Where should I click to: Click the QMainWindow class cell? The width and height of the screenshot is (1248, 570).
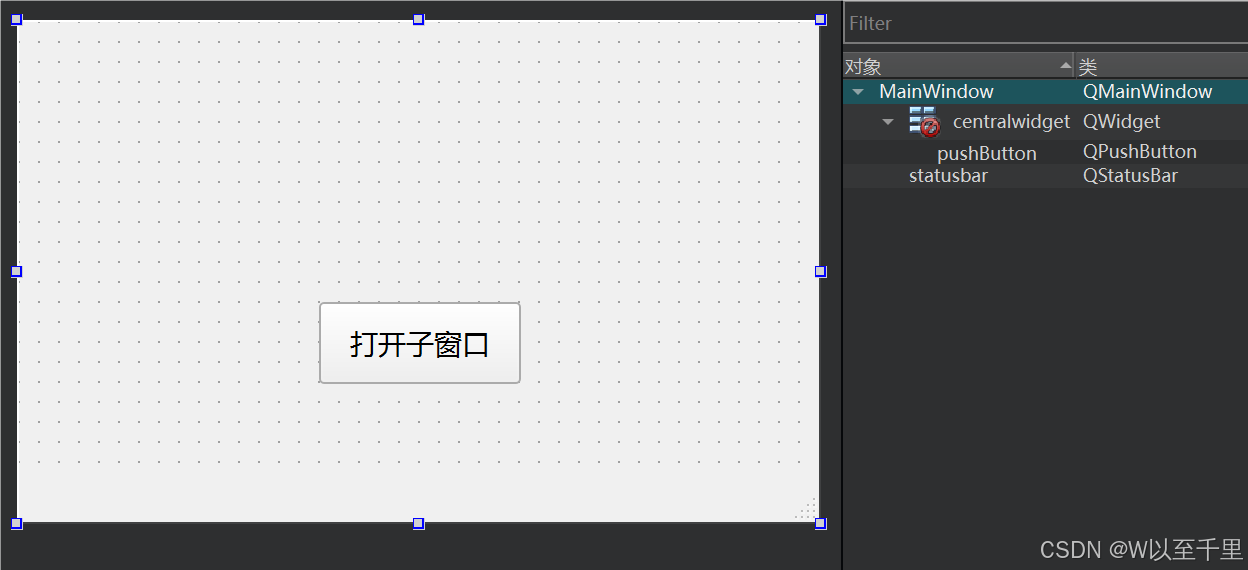click(1148, 91)
